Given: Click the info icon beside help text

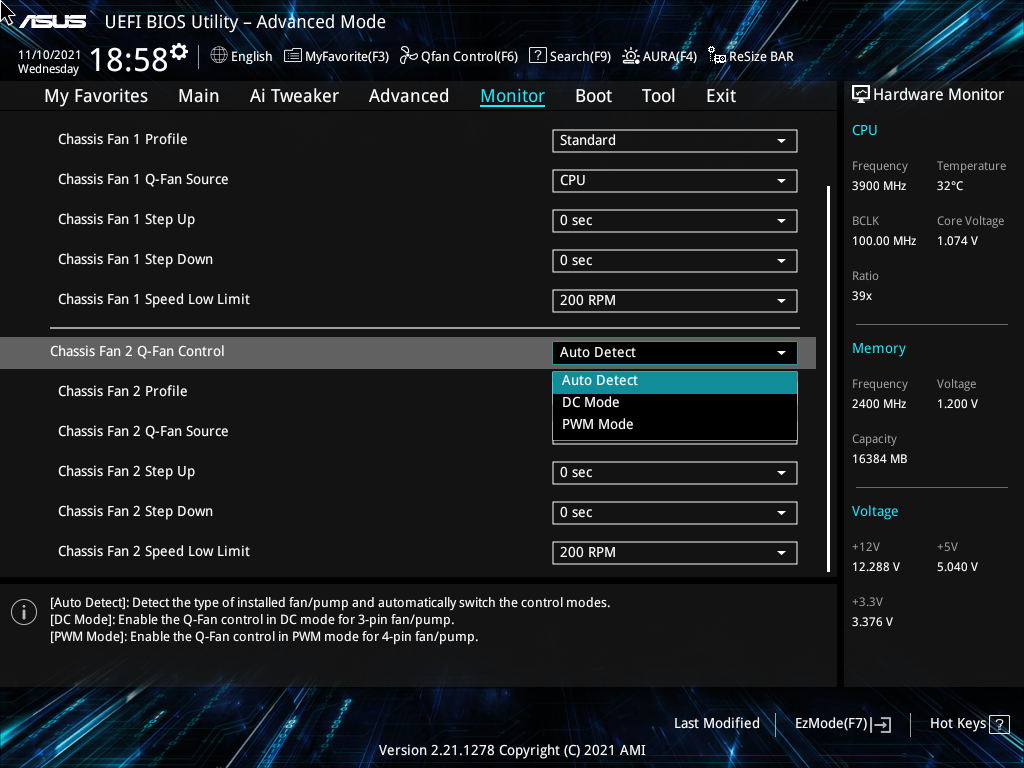Looking at the screenshot, I should (x=24, y=612).
